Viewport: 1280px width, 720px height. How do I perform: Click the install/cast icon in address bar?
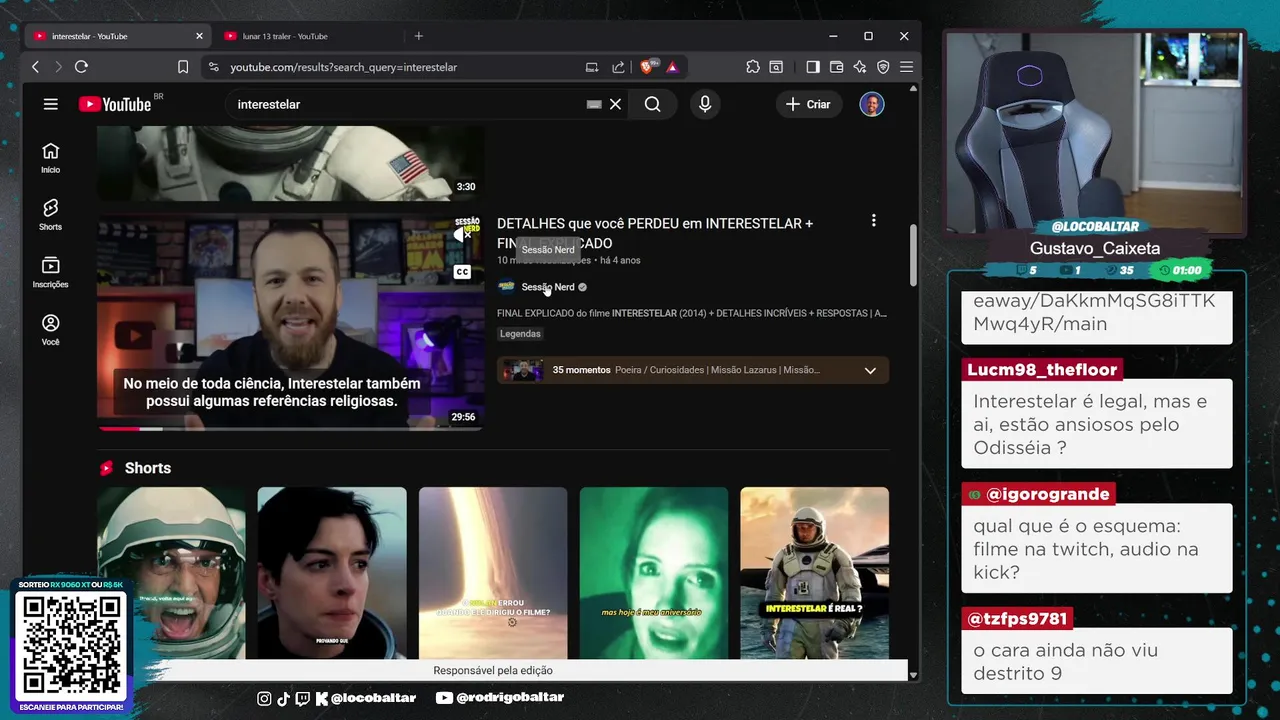pos(592,67)
